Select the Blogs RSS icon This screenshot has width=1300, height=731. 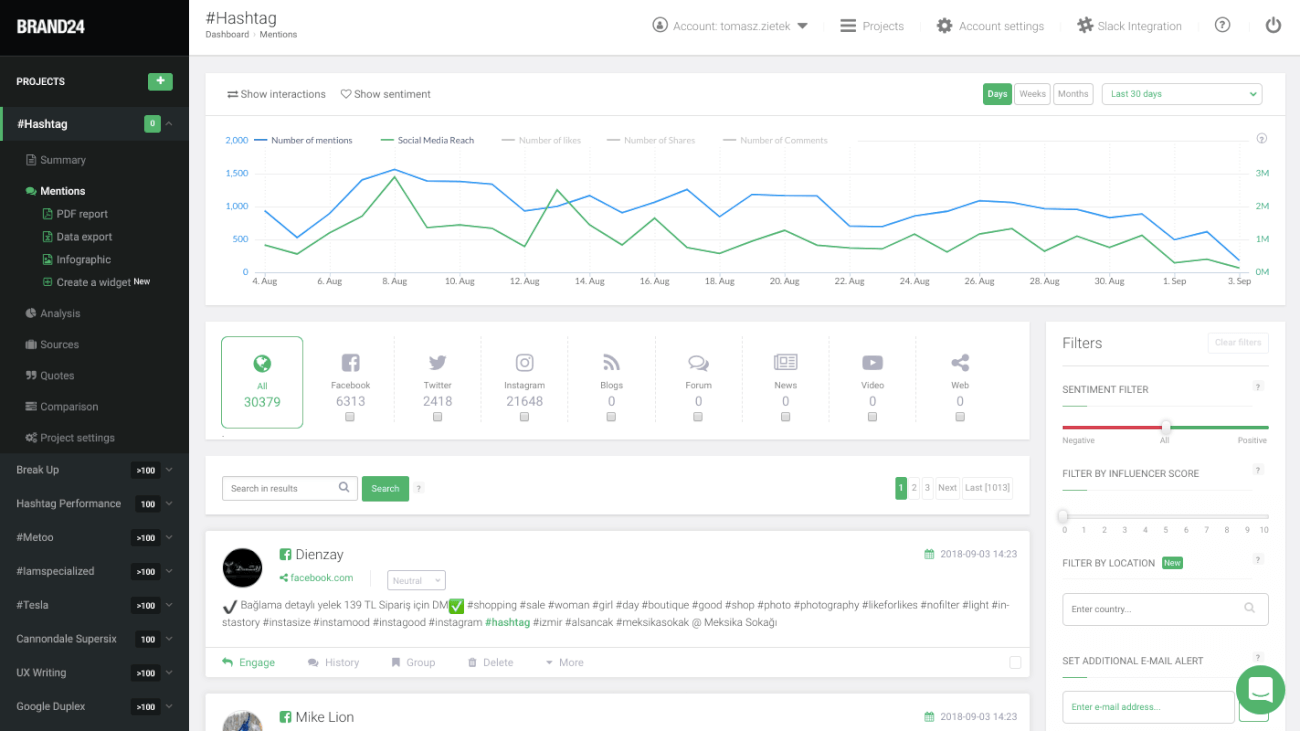click(x=611, y=363)
